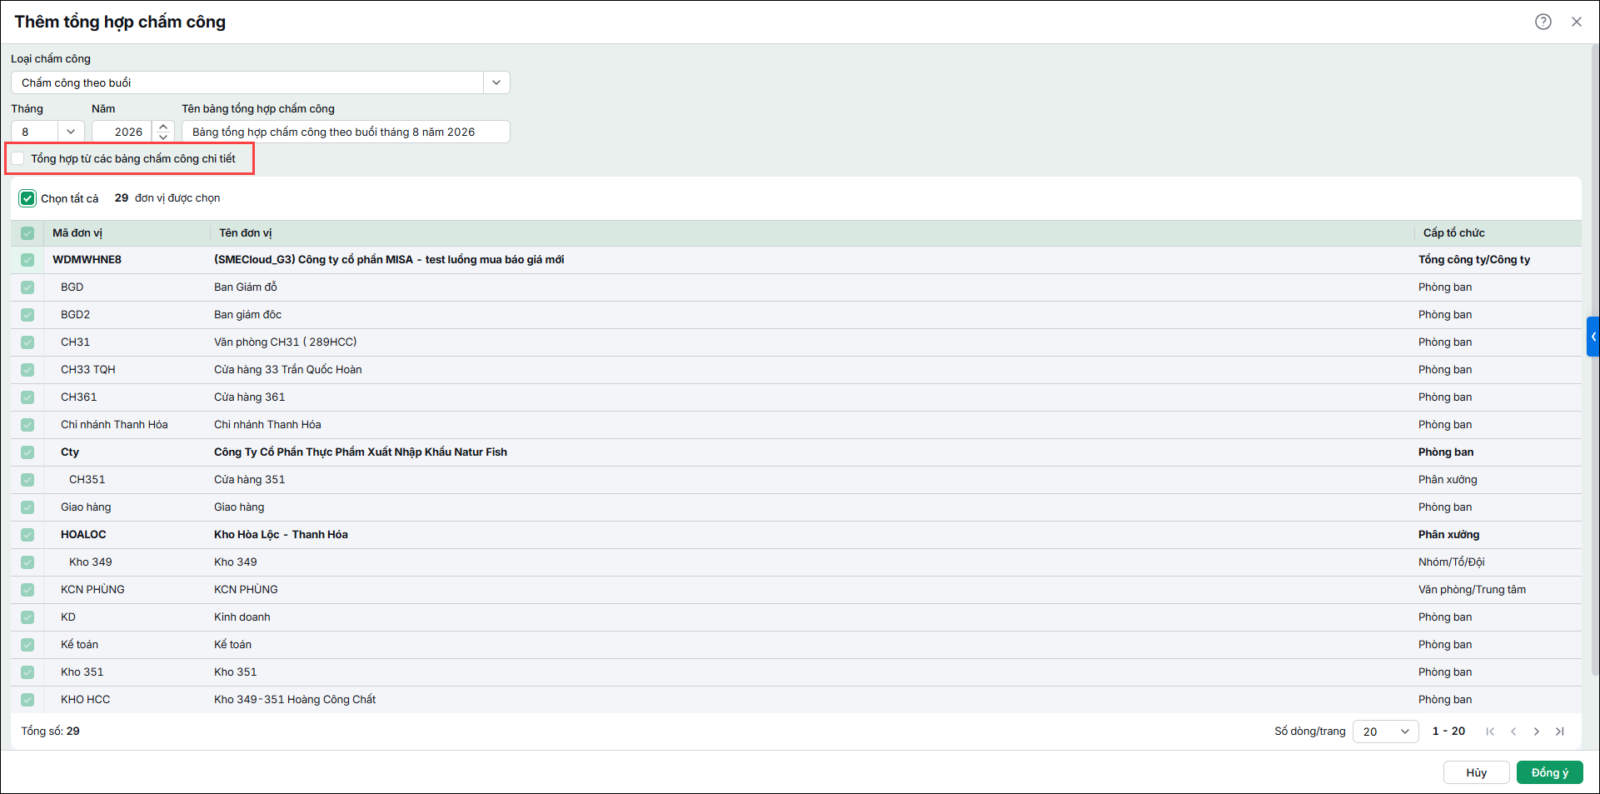The height and width of the screenshot is (794, 1600).
Task: Select the Cửa hàng 361 cell
Action: (249, 397)
